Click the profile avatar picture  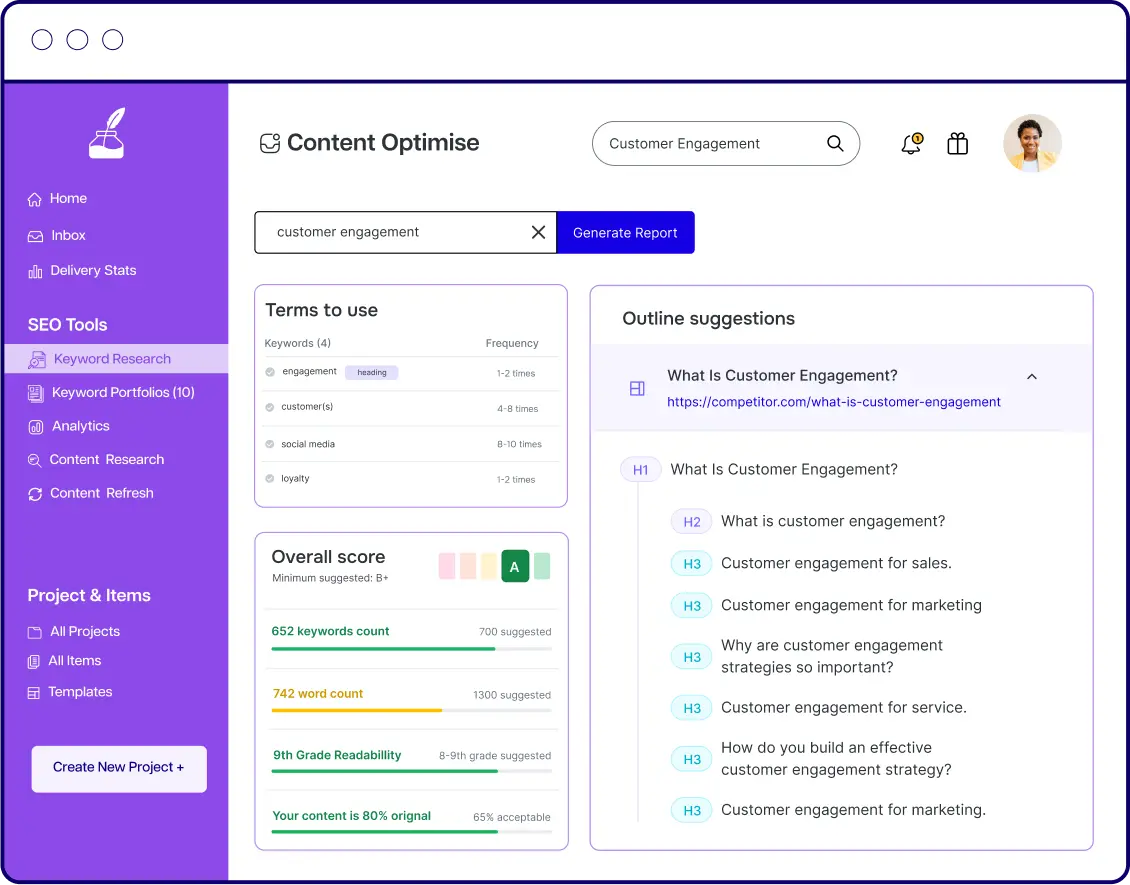coord(1032,143)
